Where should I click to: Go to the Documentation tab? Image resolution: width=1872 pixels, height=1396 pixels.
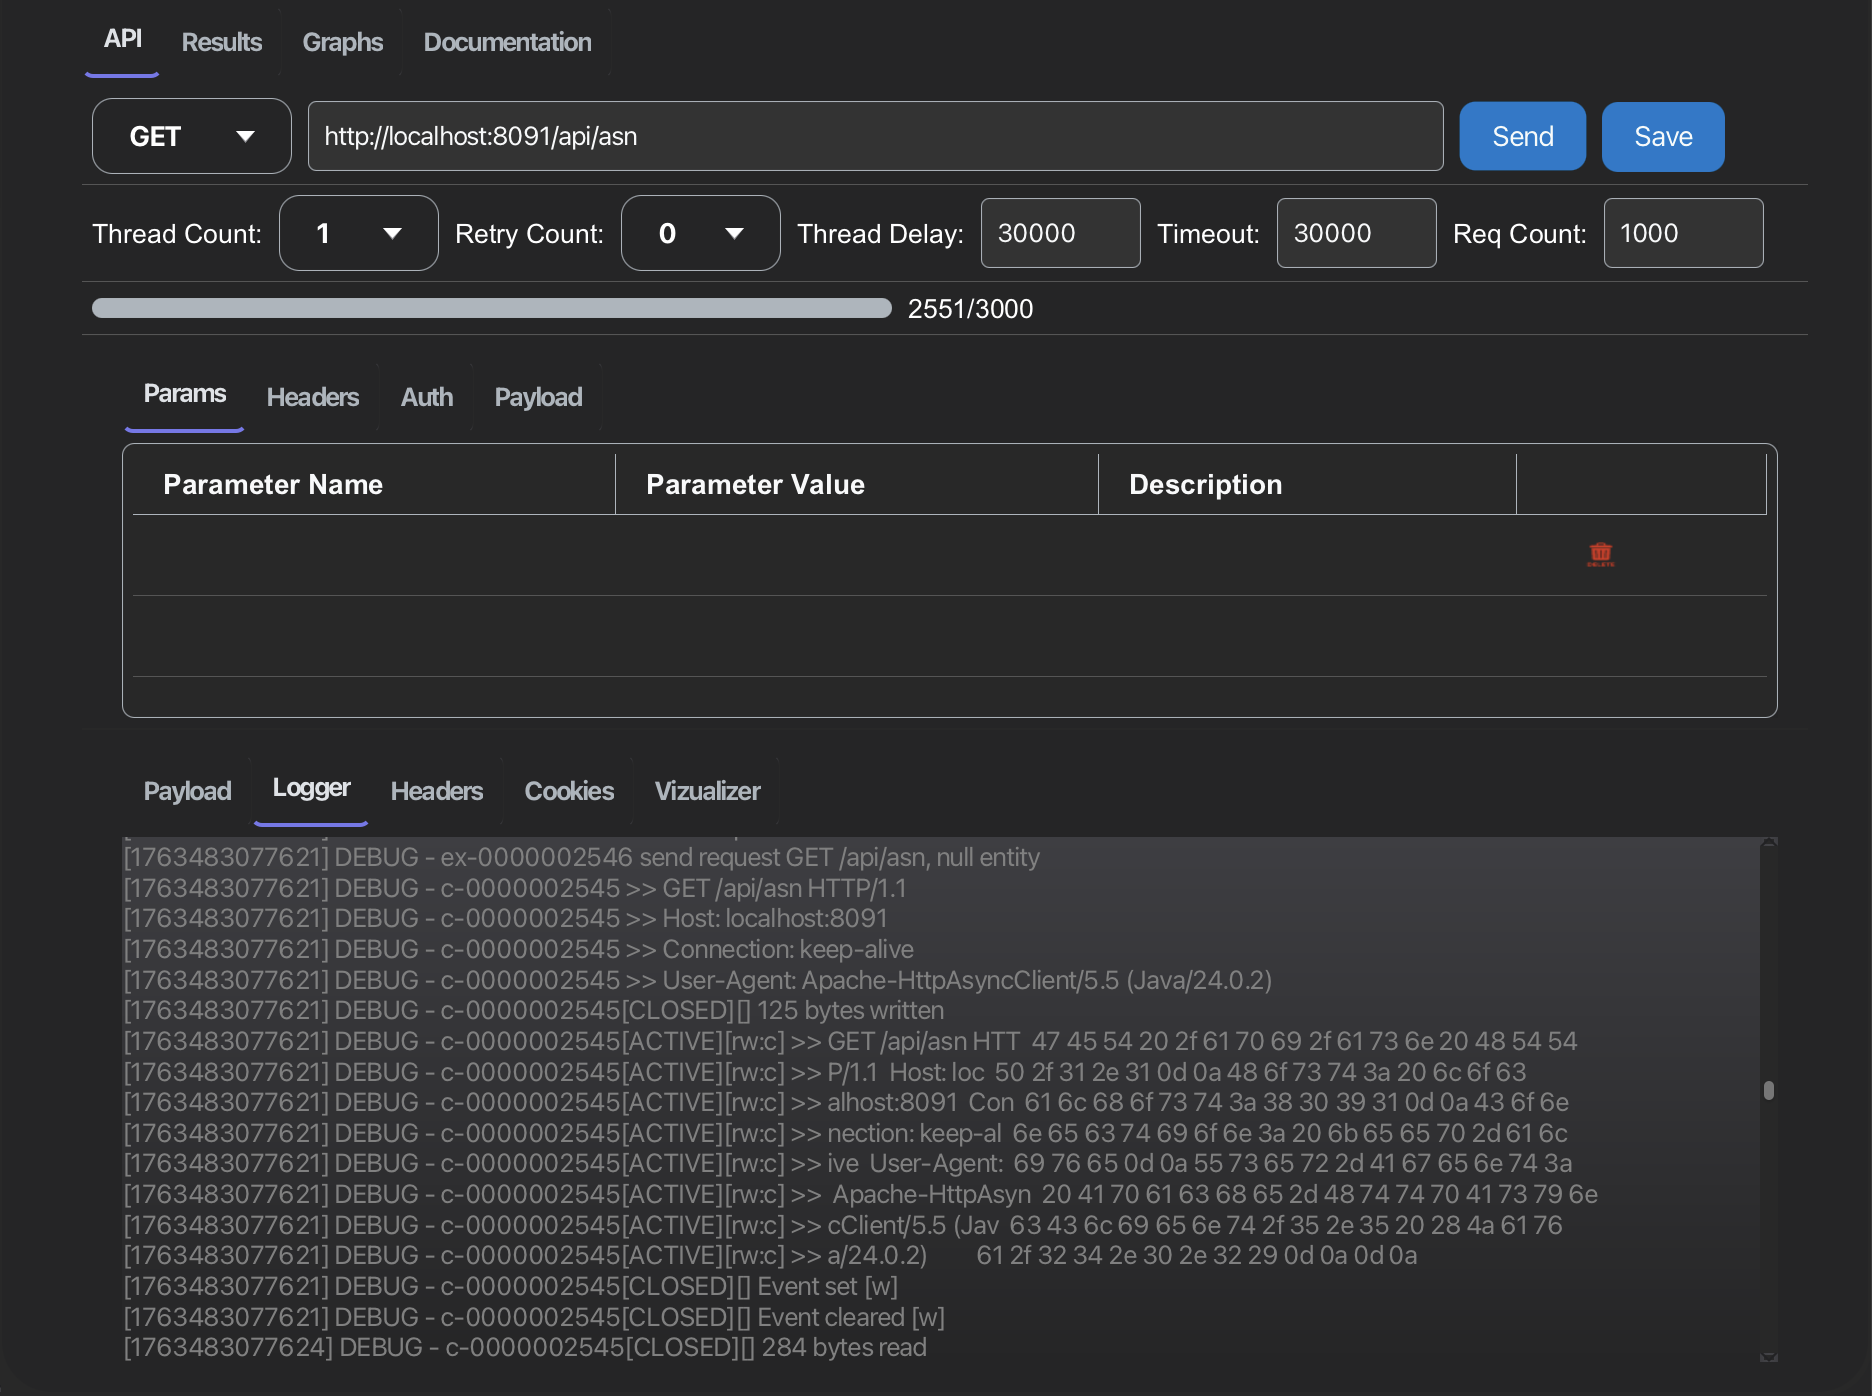507,42
